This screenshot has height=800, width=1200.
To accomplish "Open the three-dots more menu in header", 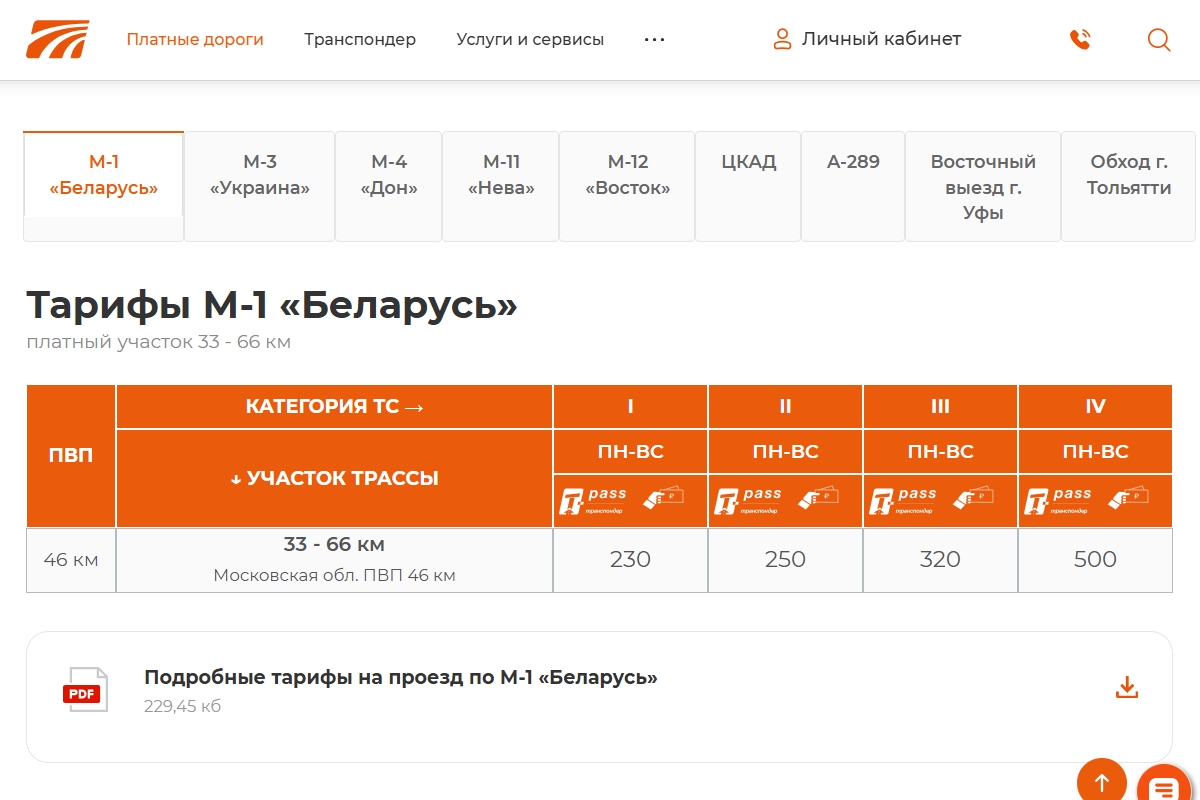I will point(654,39).
